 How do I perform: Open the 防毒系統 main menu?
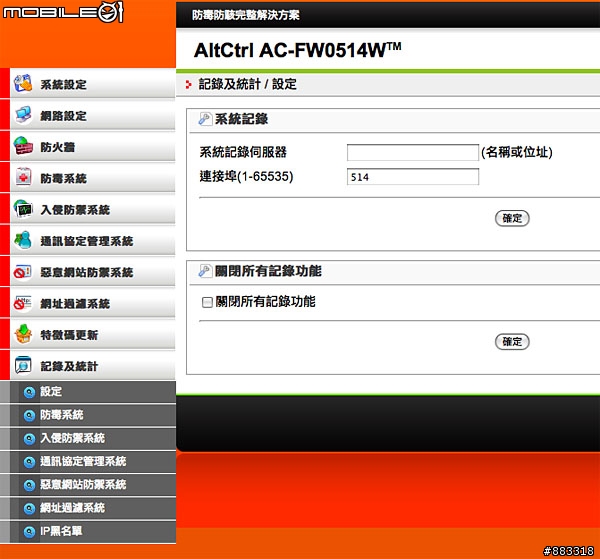point(93,178)
